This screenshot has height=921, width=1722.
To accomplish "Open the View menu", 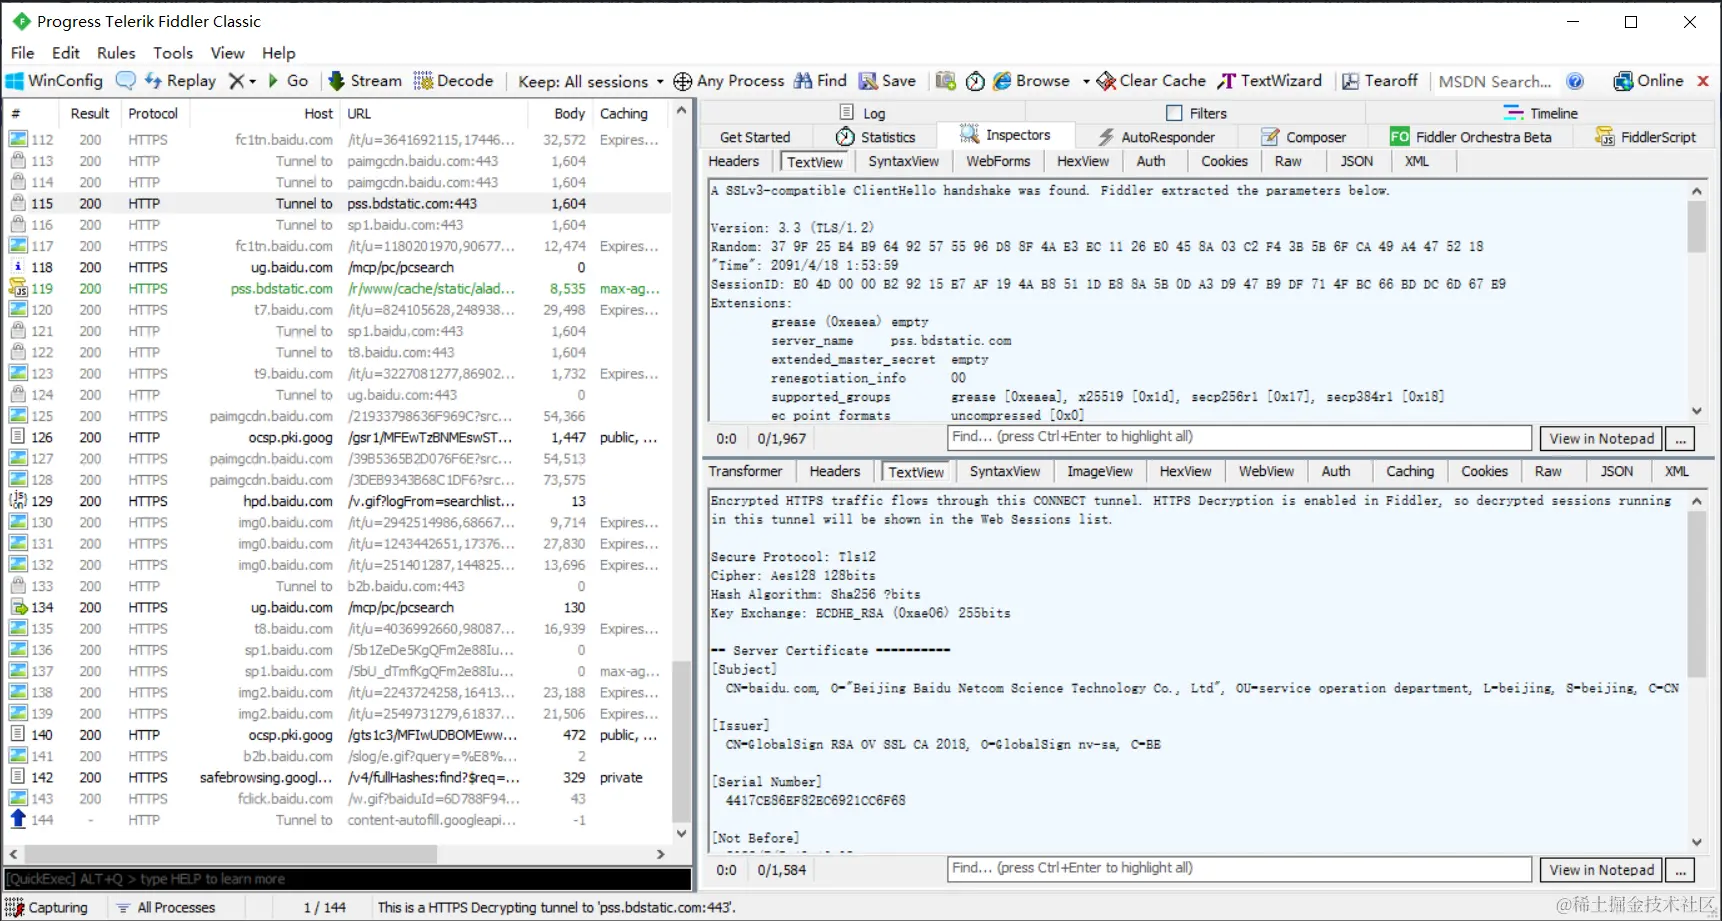I will point(227,53).
